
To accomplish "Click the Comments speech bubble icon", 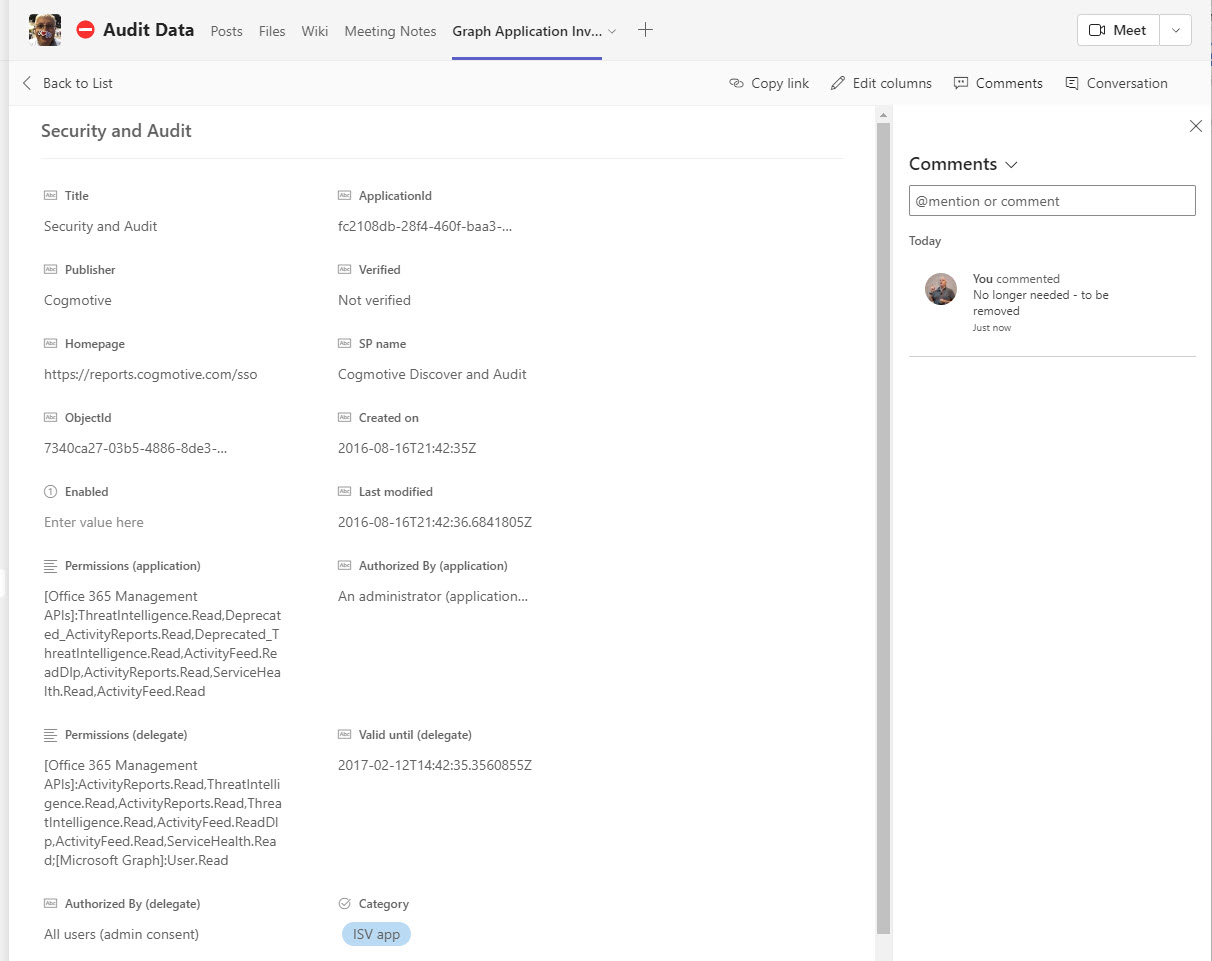I will [961, 83].
